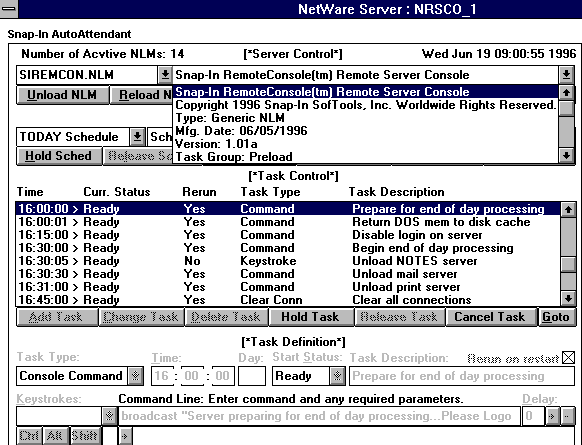Viewport: 582px width, 445px height.
Task: Click the Task Description input field
Action: 462,376
